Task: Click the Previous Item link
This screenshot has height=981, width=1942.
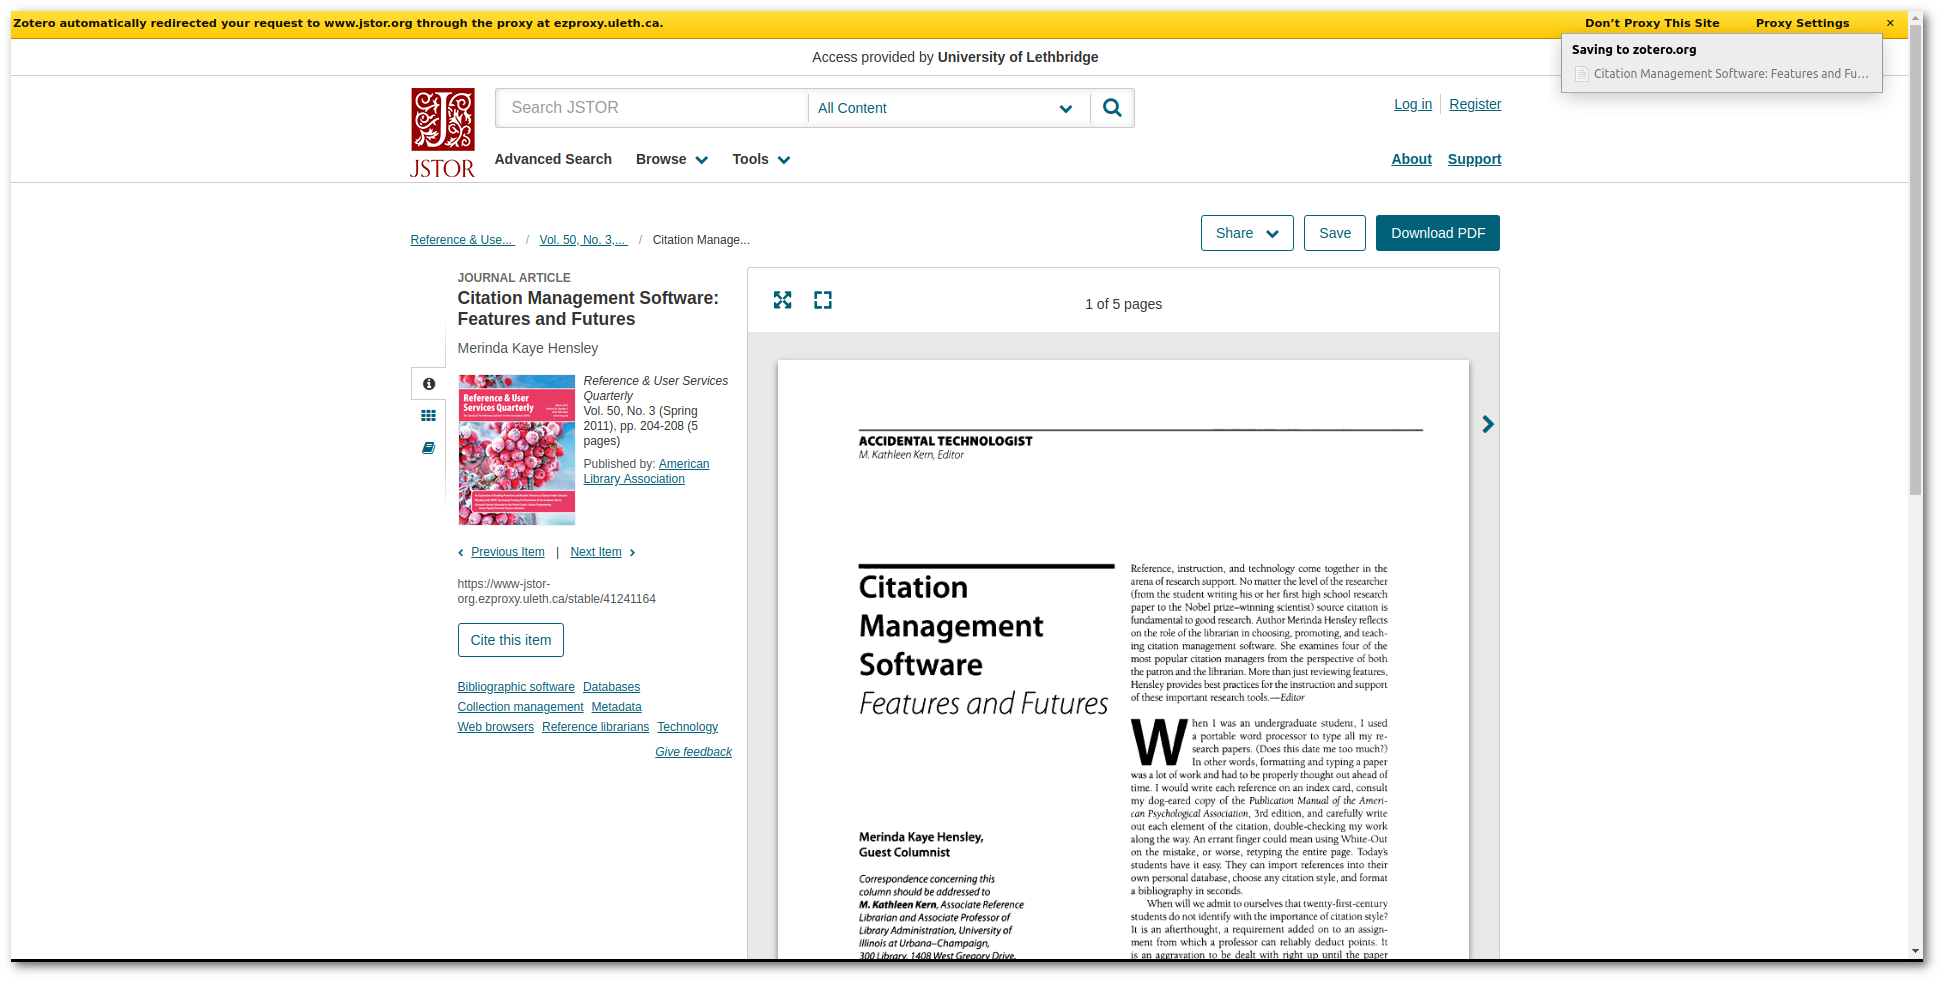Action: (x=508, y=552)
